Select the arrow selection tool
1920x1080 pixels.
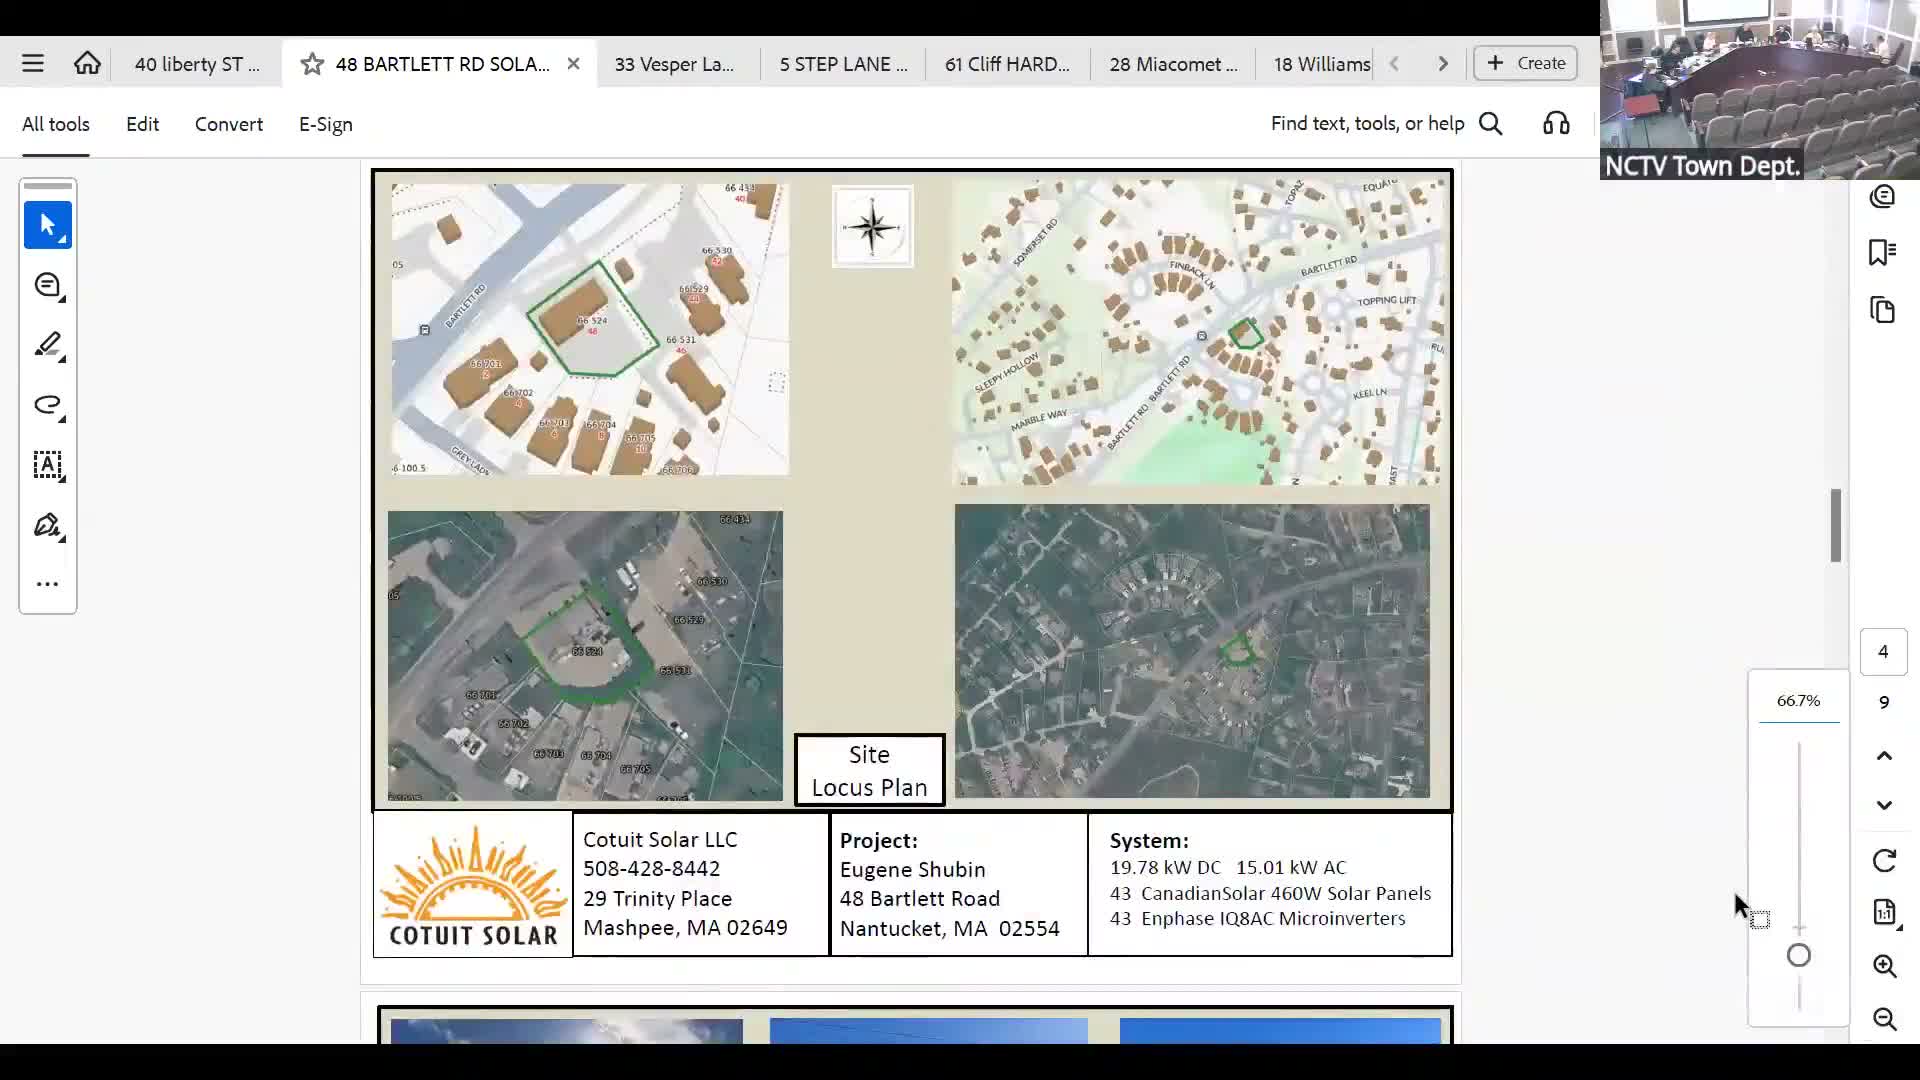coord(48,225)
